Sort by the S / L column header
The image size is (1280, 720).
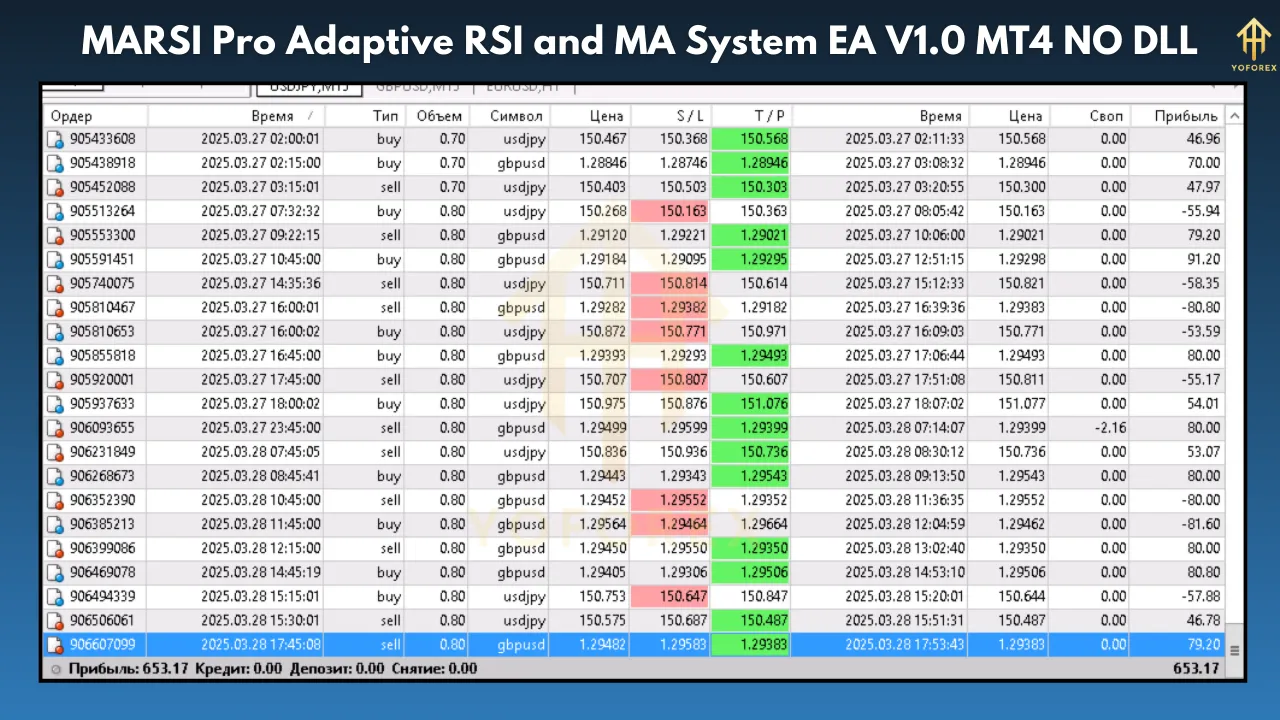(x=670, y=116)
